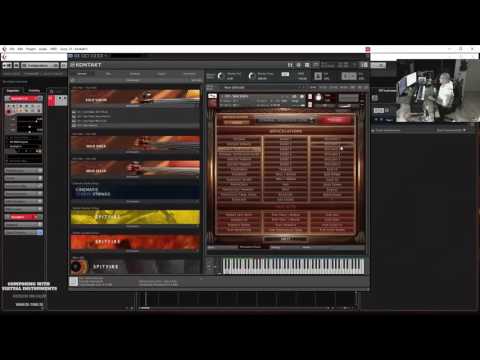Open the Edit menu in the DAW
The image size is (480, 360).
coord(20,49)
